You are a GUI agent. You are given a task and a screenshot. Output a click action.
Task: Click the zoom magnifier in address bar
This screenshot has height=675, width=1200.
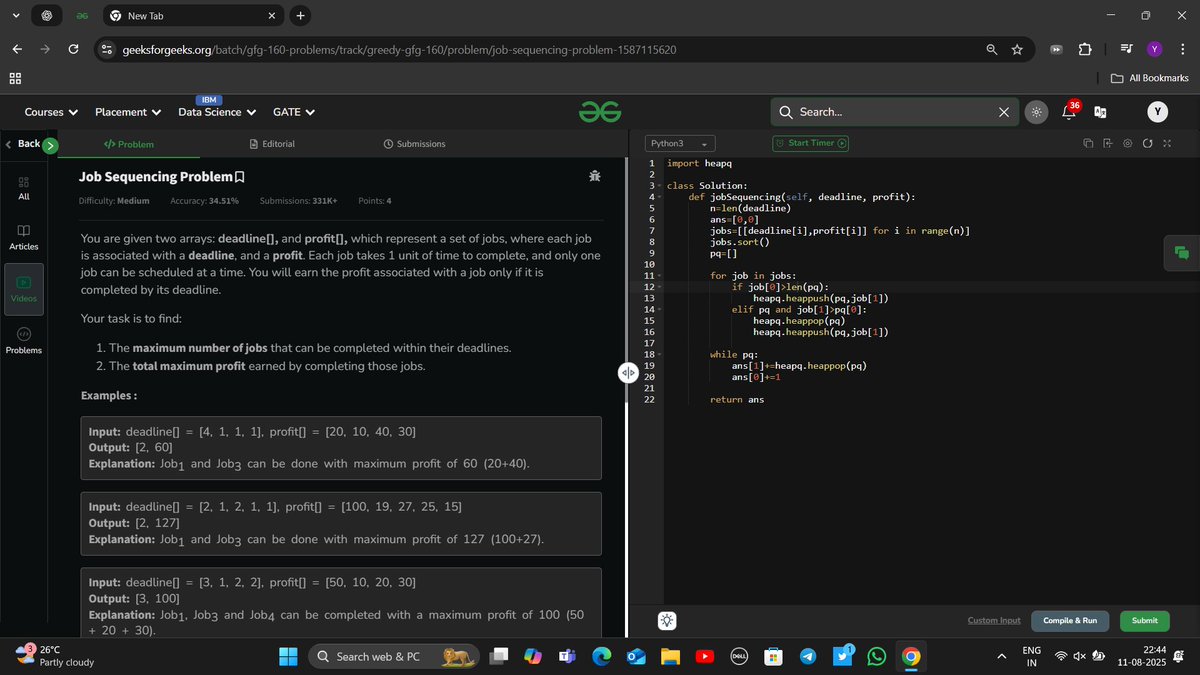click(991, 49)
